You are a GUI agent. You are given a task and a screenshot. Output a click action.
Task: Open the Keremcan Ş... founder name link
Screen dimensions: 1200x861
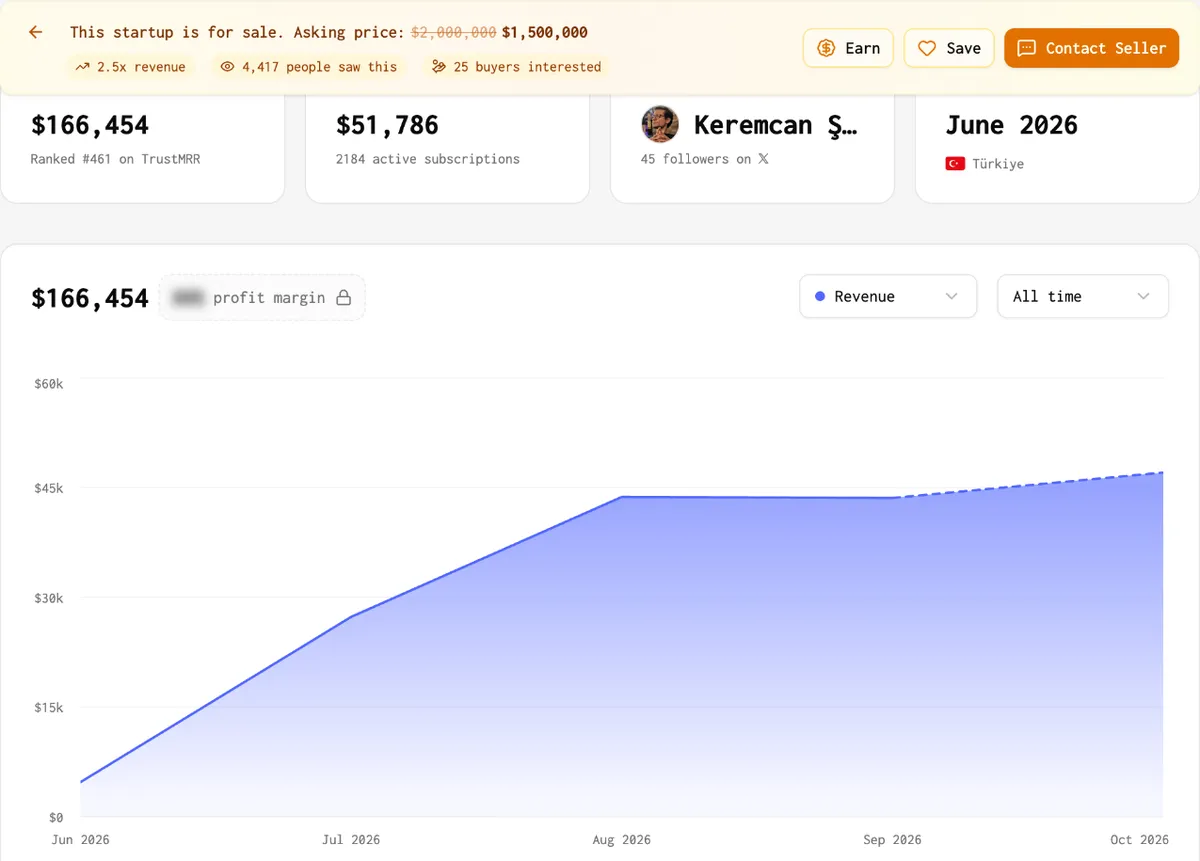tap(775, 125)
